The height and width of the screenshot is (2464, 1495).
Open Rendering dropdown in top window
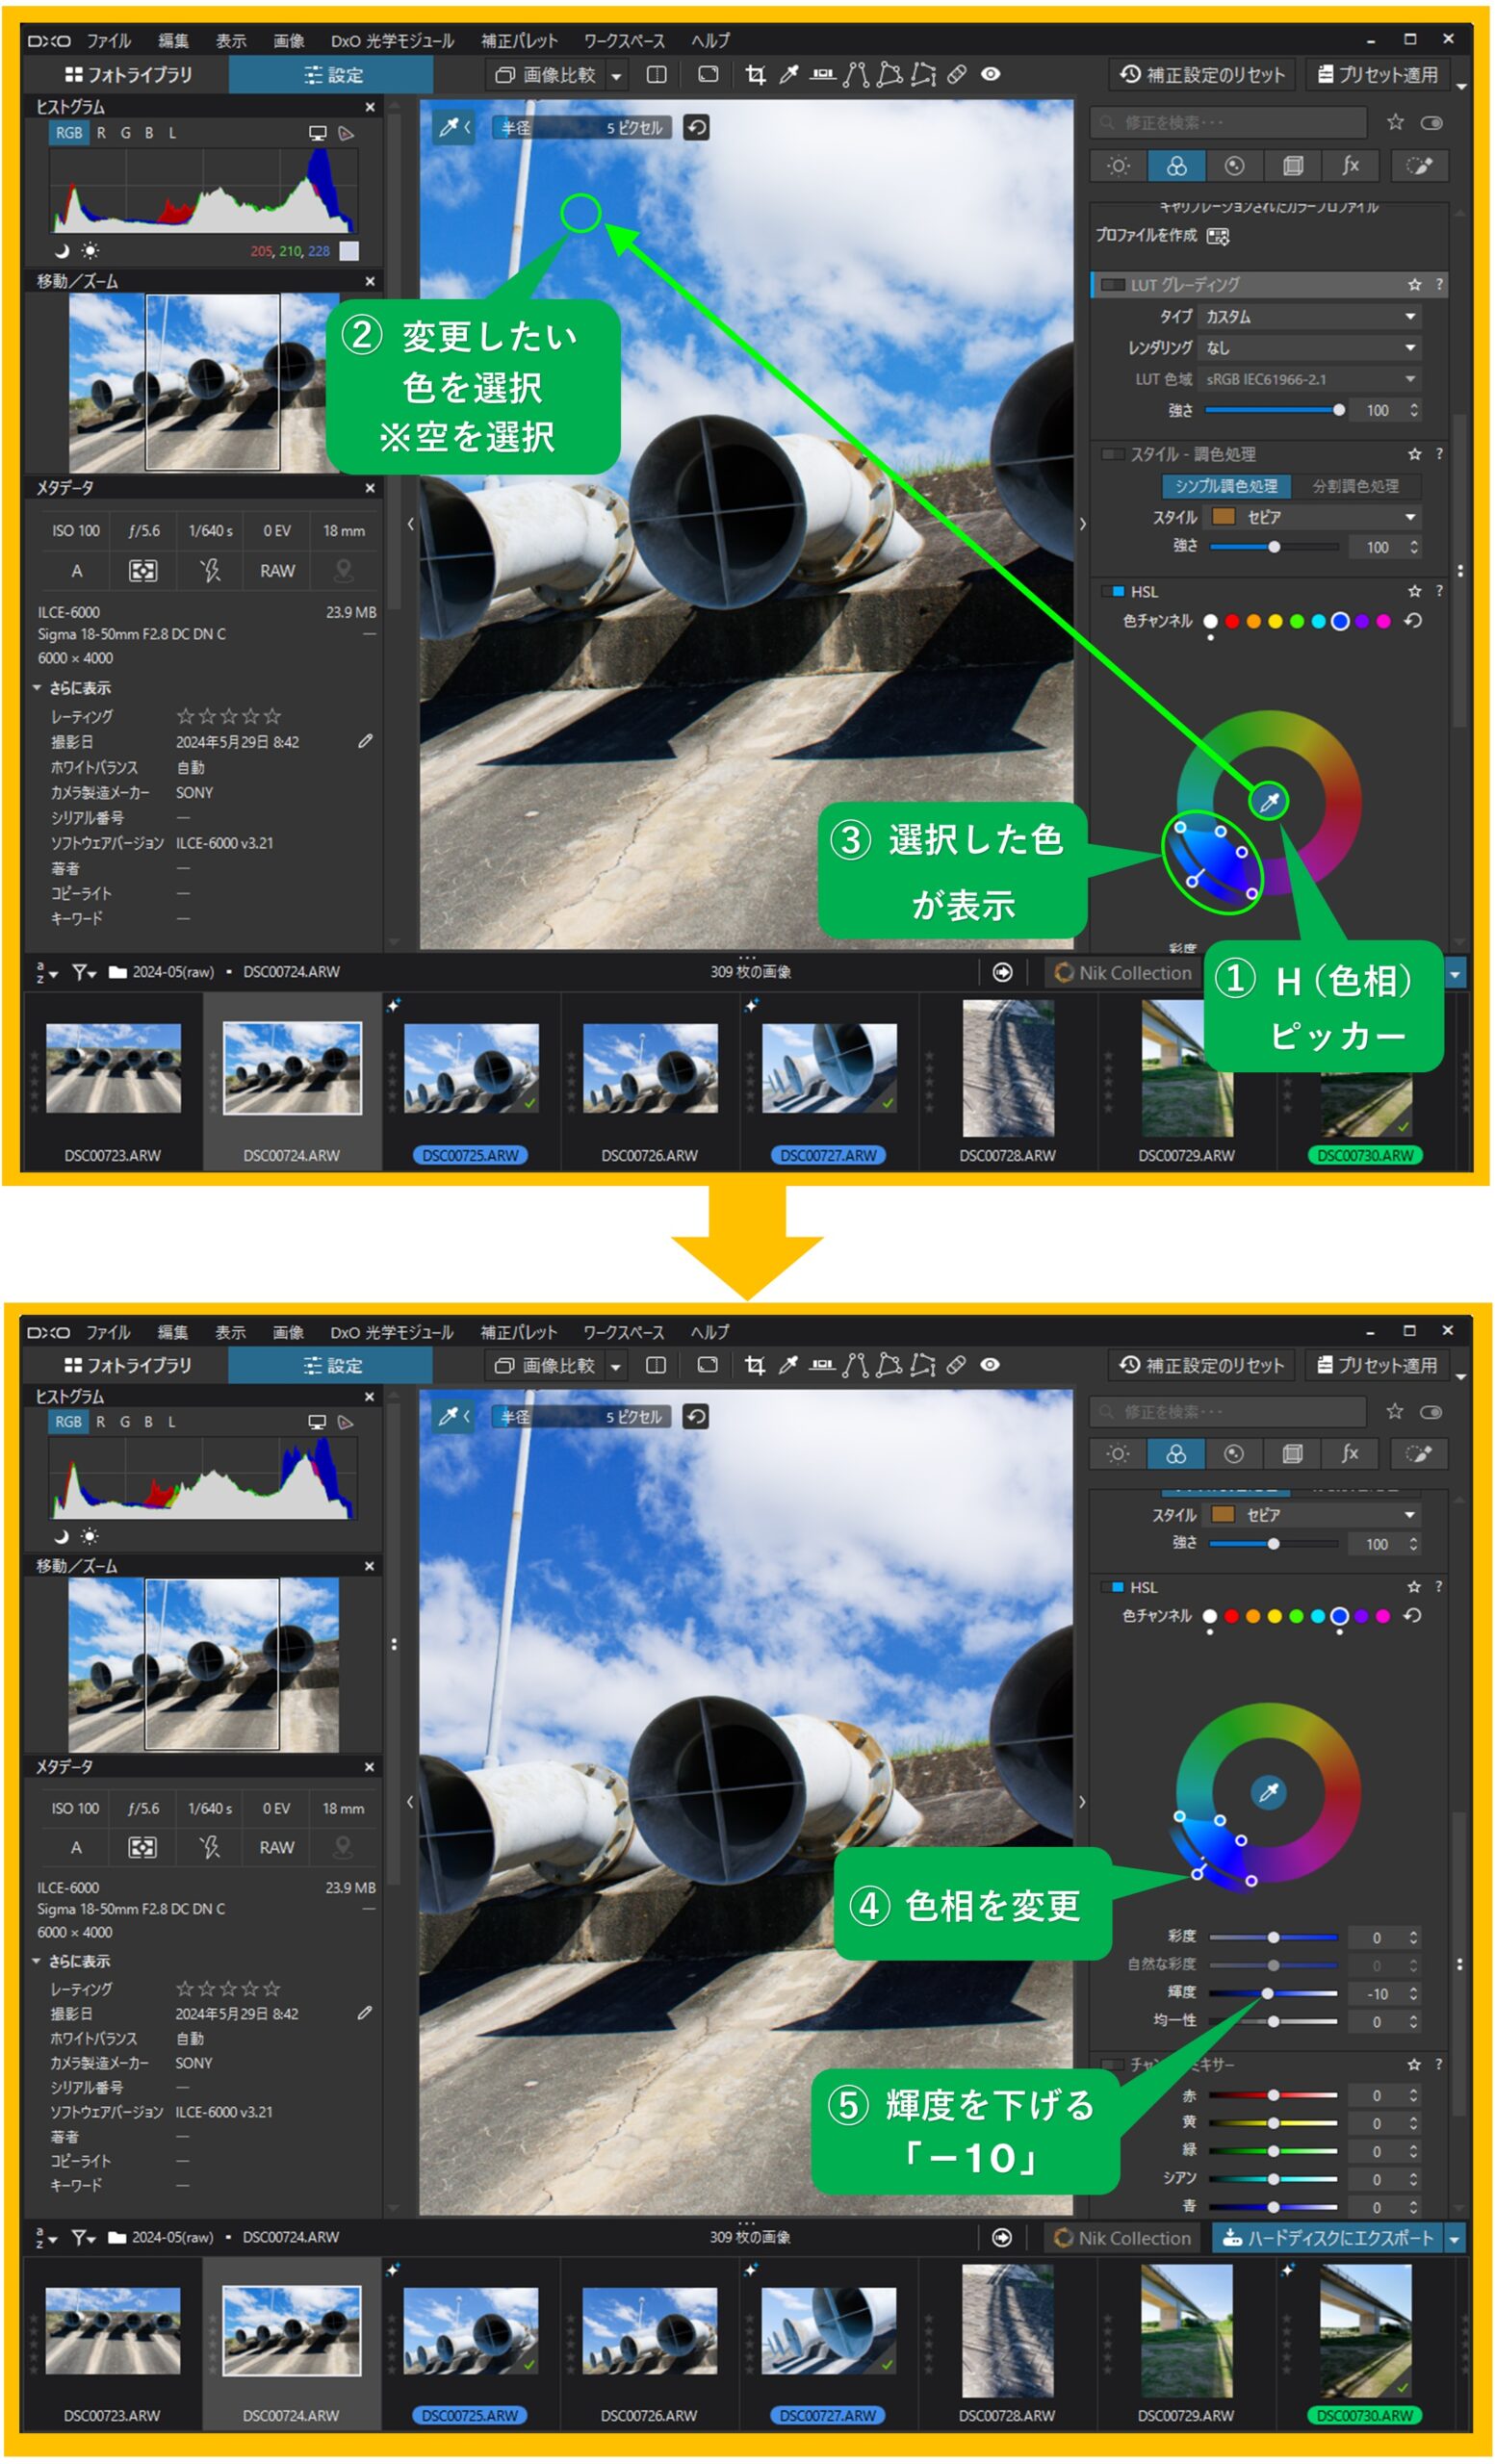1309,348
